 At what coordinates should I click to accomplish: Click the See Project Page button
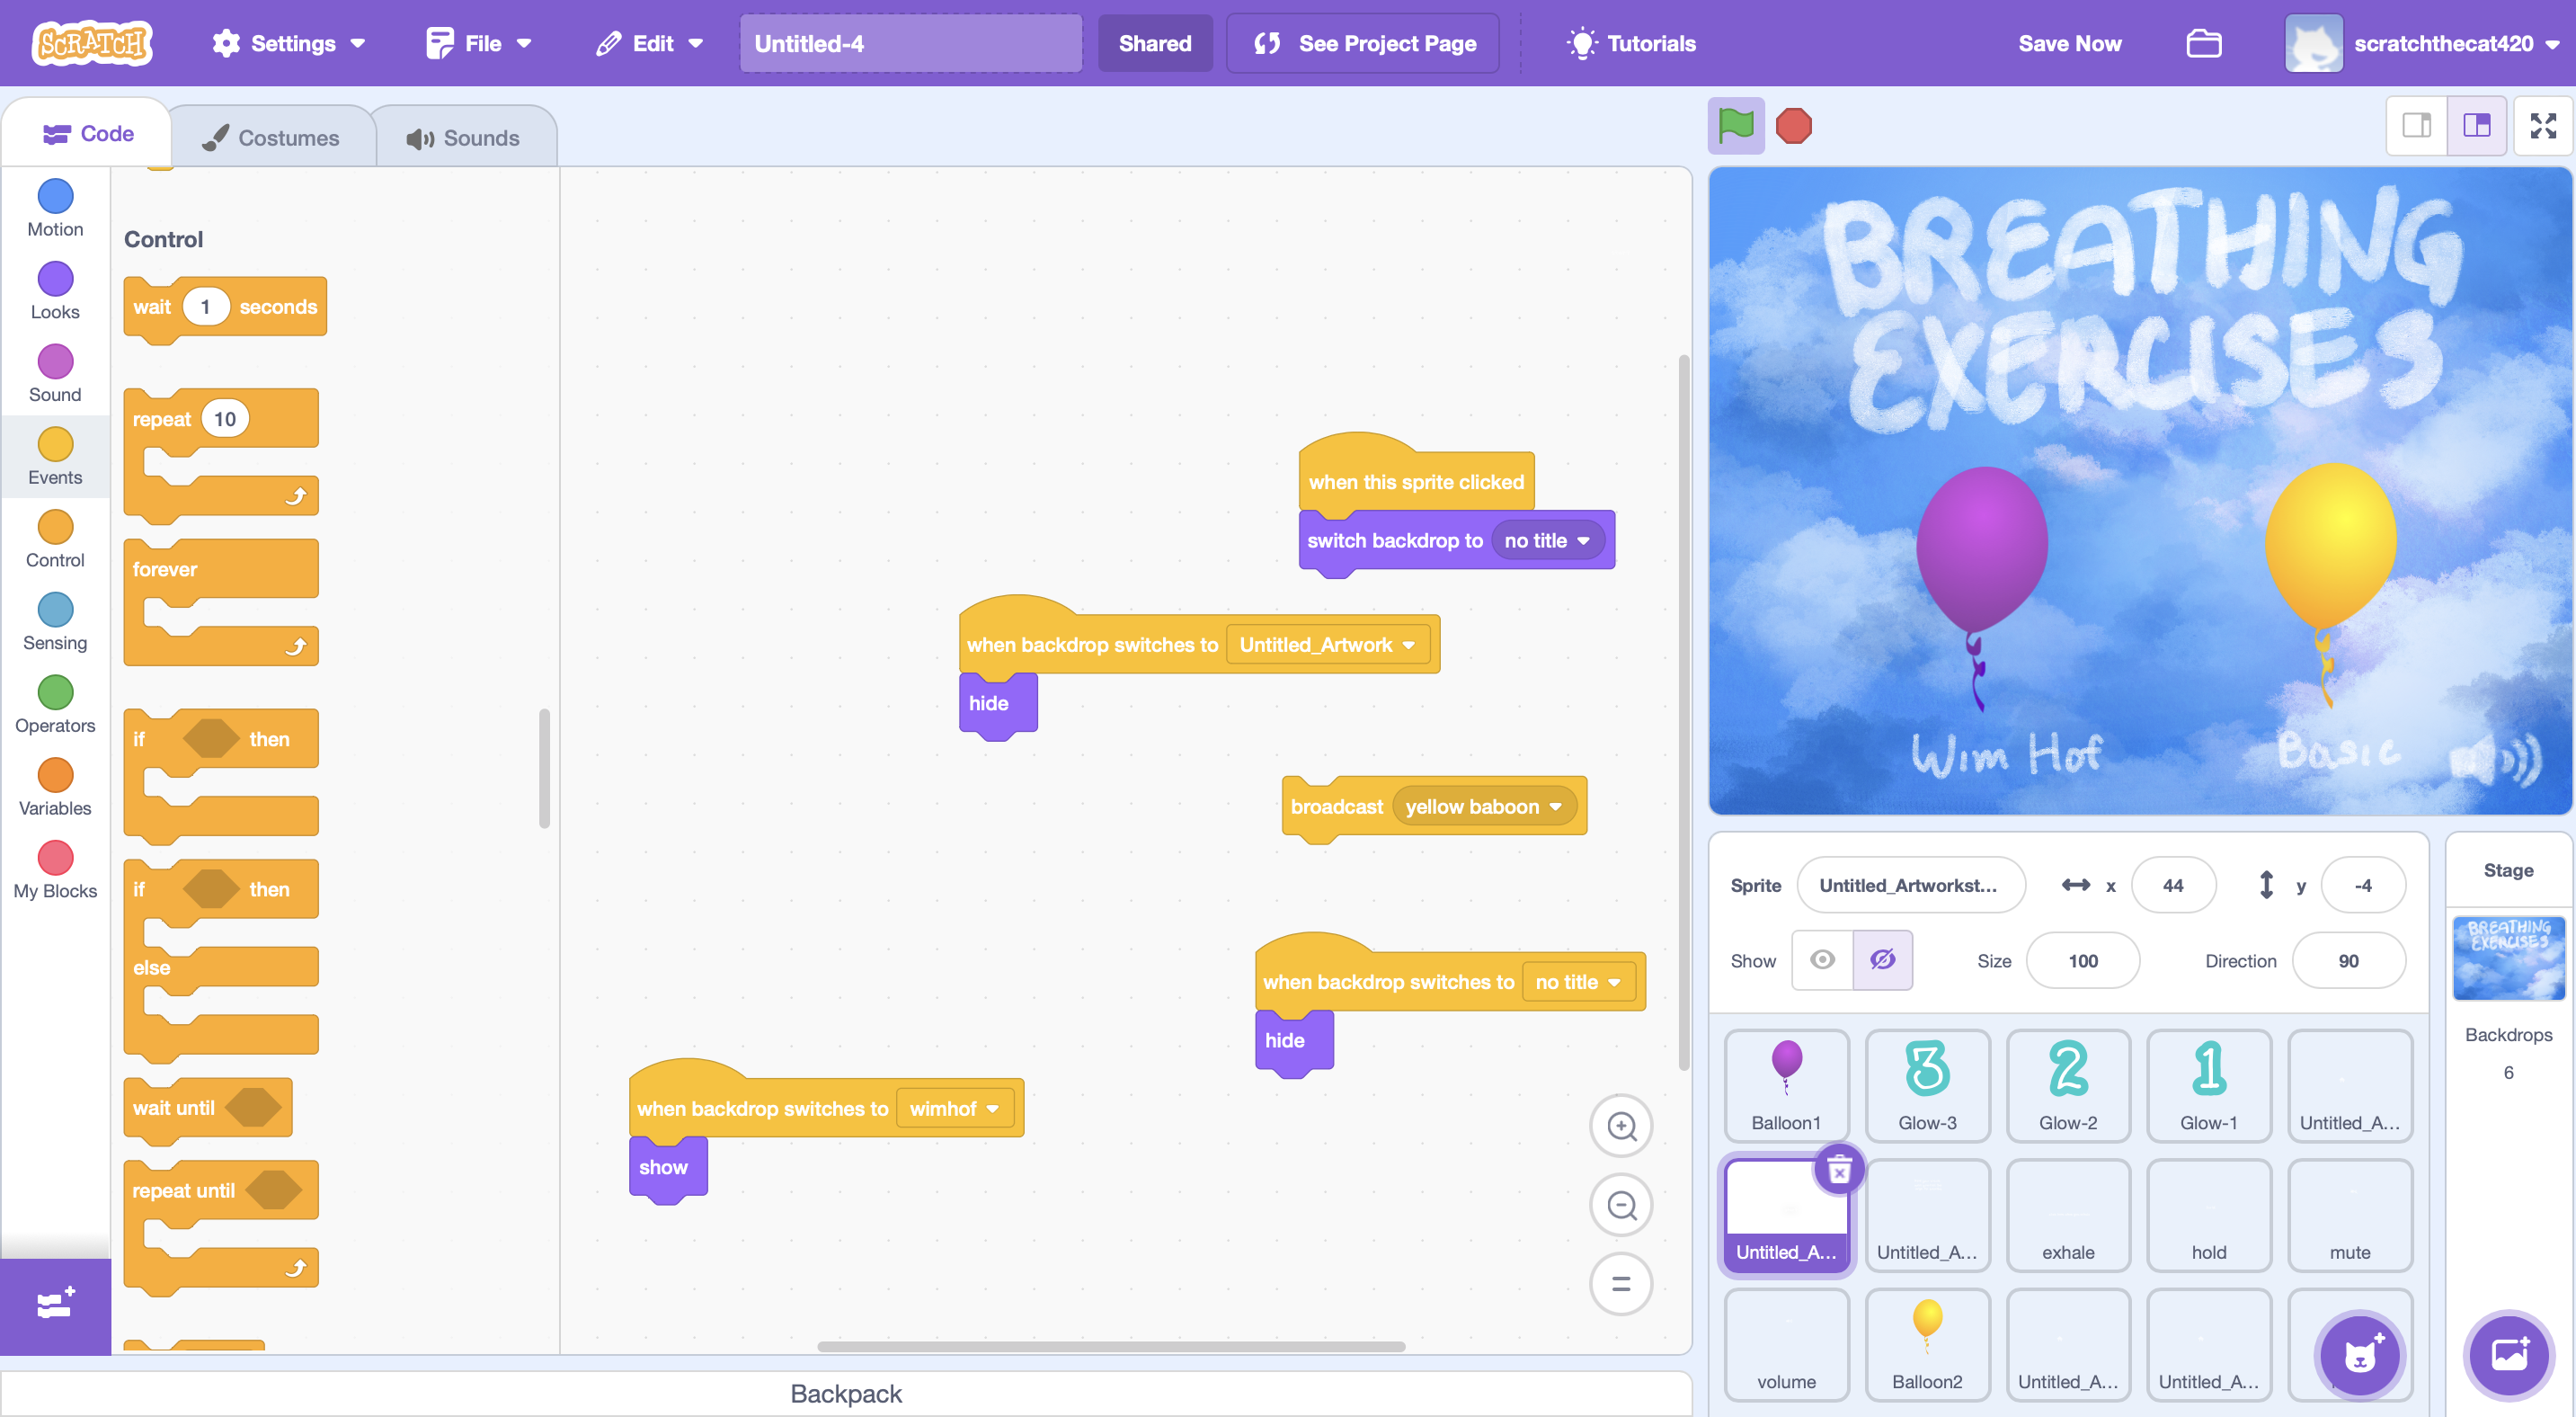click(x=1363, y=44)
